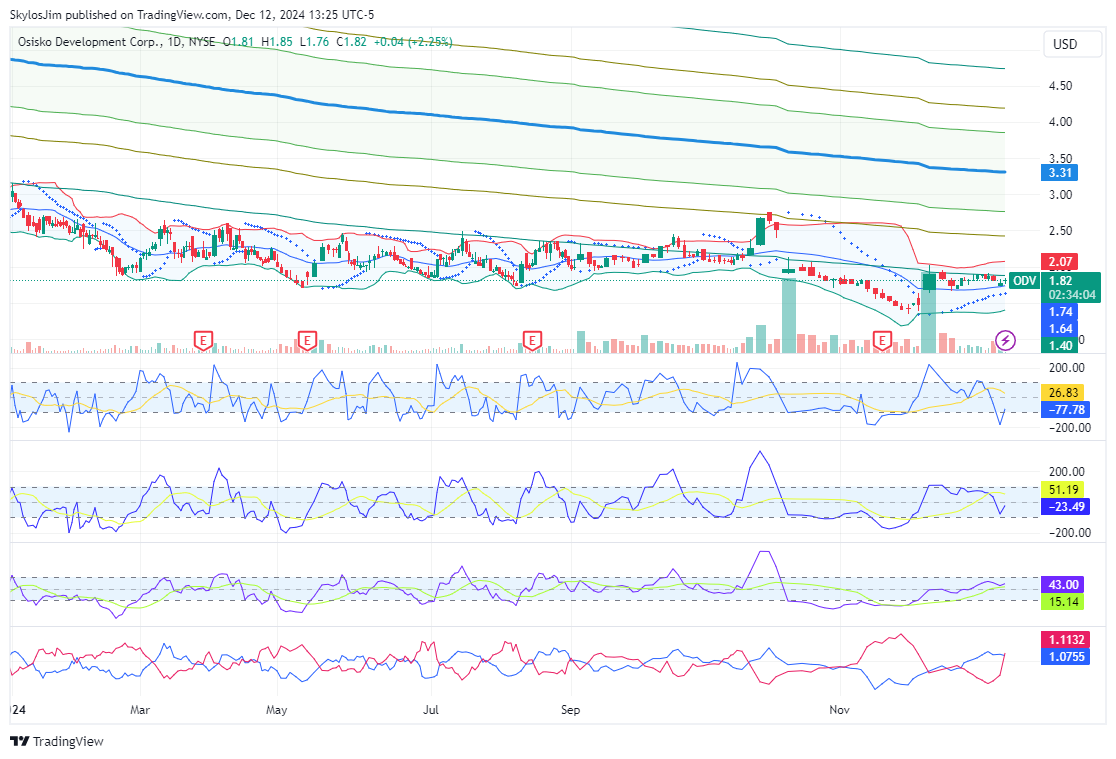This screenshot has width=1116, height=759.
Task: Click the 4.50 price axis label
Action: tap(1060, 85)
